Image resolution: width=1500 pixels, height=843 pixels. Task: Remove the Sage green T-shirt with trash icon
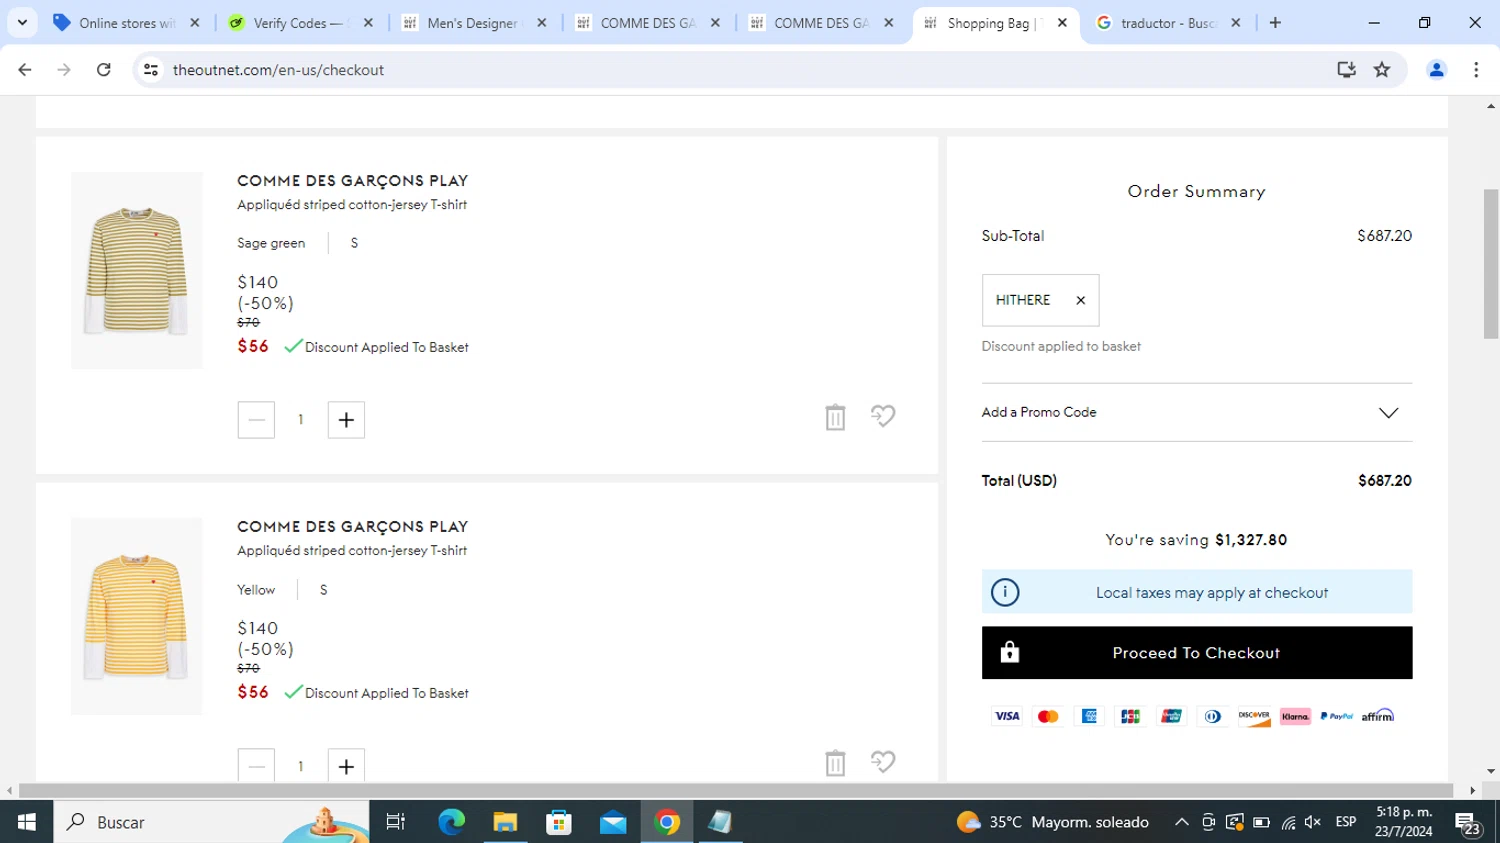835,417
